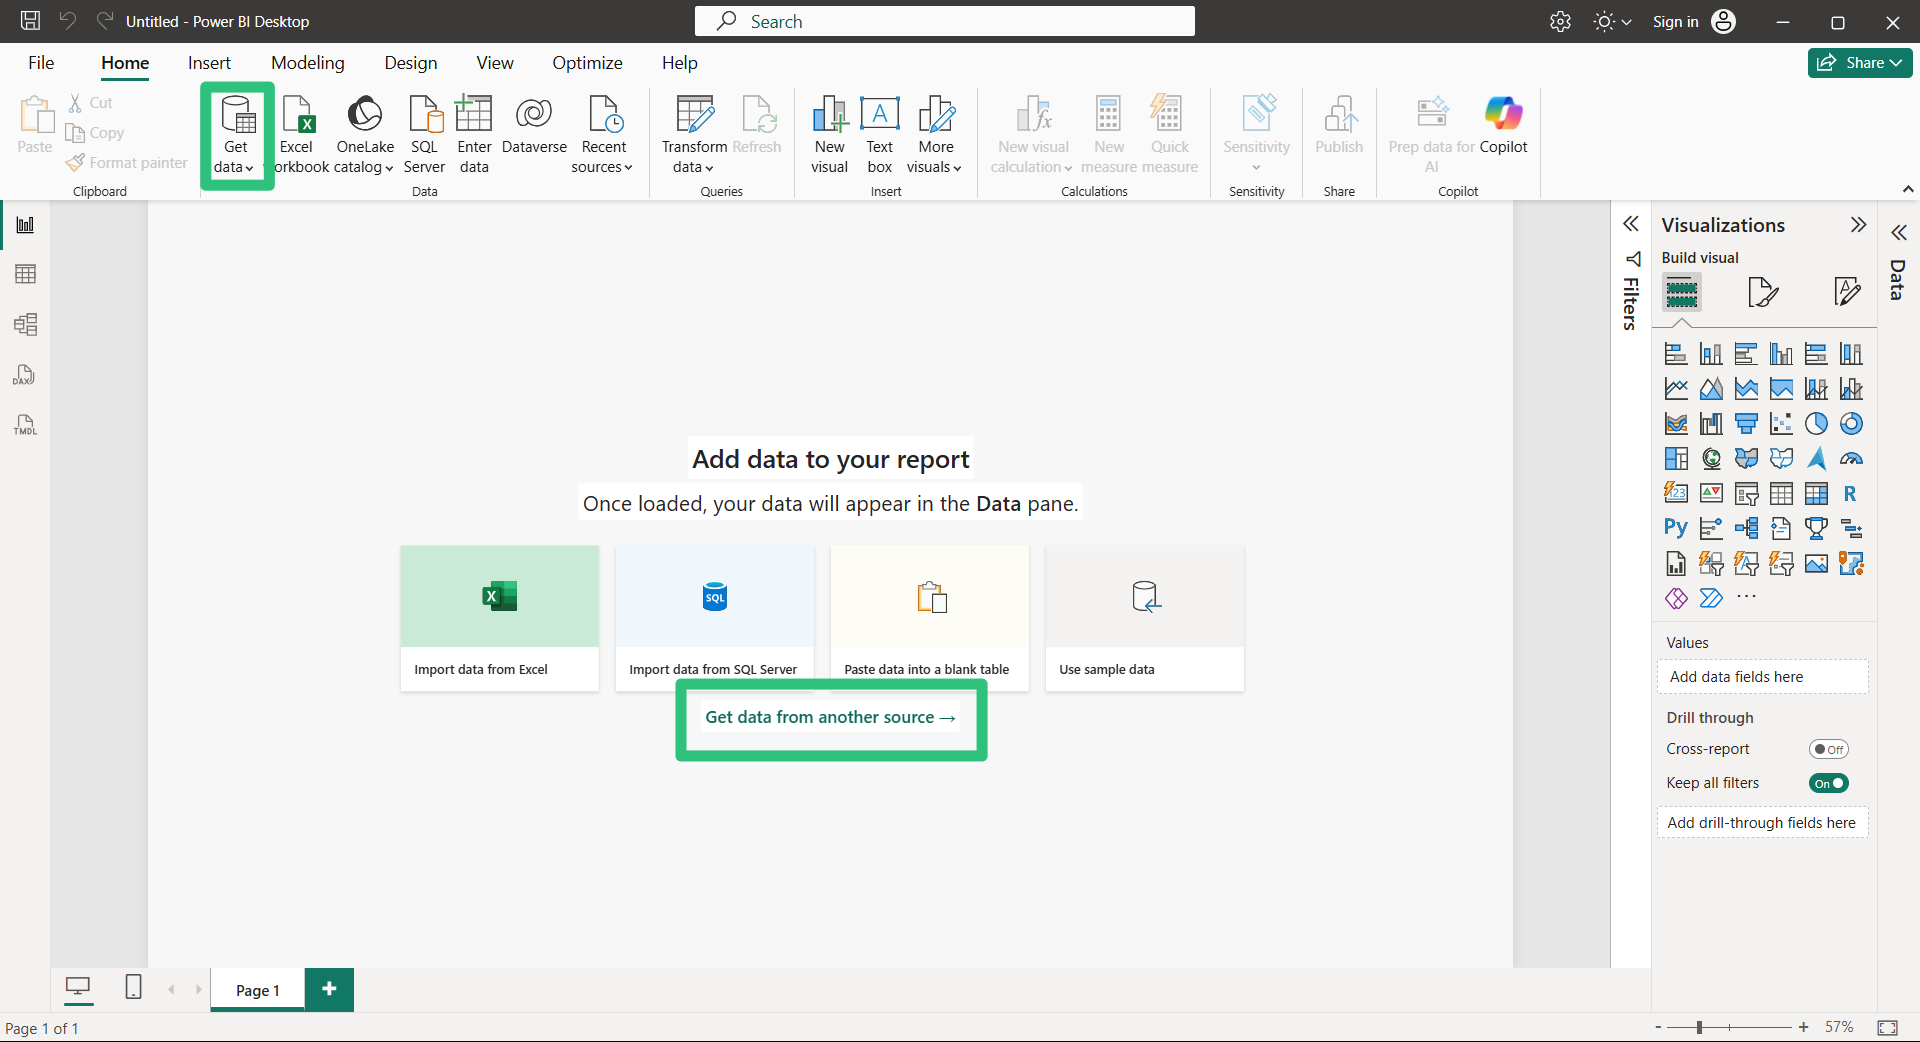Viewport: 1920px width, 1042px height.
Task: Click the SQL Server ribbon icon
Action: coord(425,134)
